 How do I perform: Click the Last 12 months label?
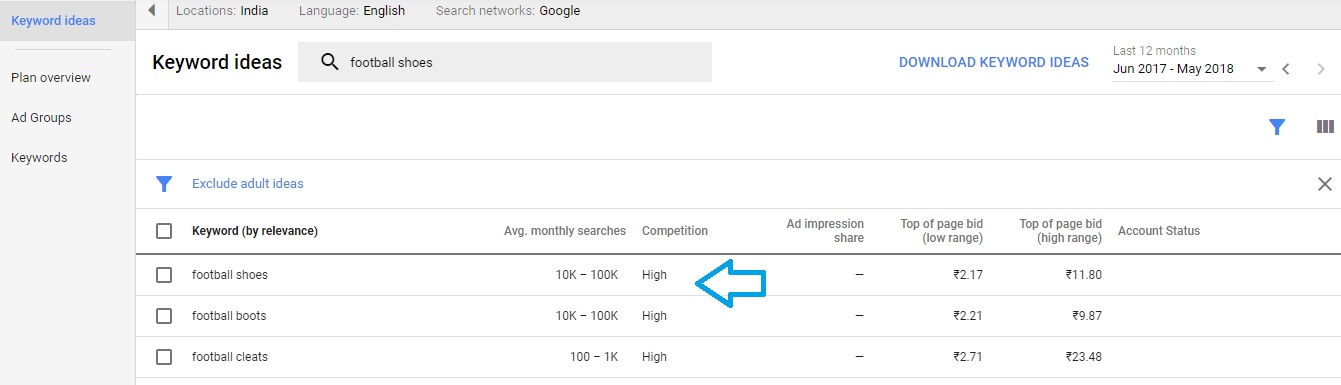point(1154,51)
